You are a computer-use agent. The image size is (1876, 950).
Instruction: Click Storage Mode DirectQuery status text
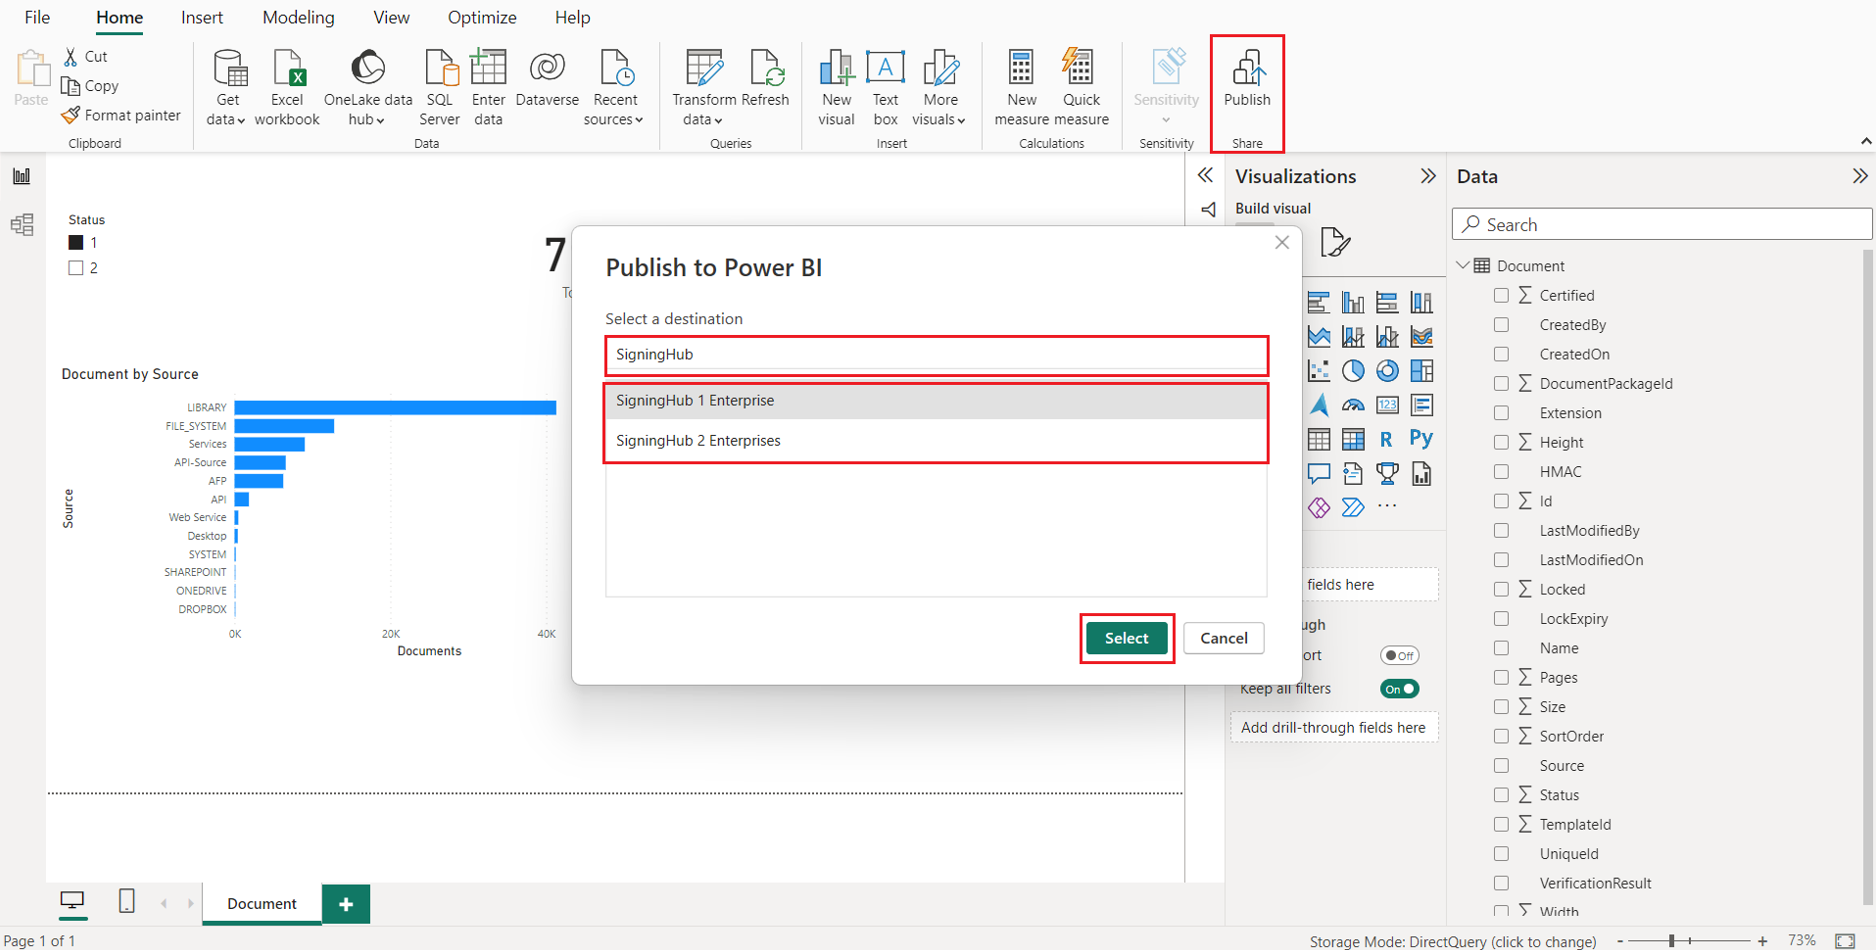click(x=1452, y=941)
